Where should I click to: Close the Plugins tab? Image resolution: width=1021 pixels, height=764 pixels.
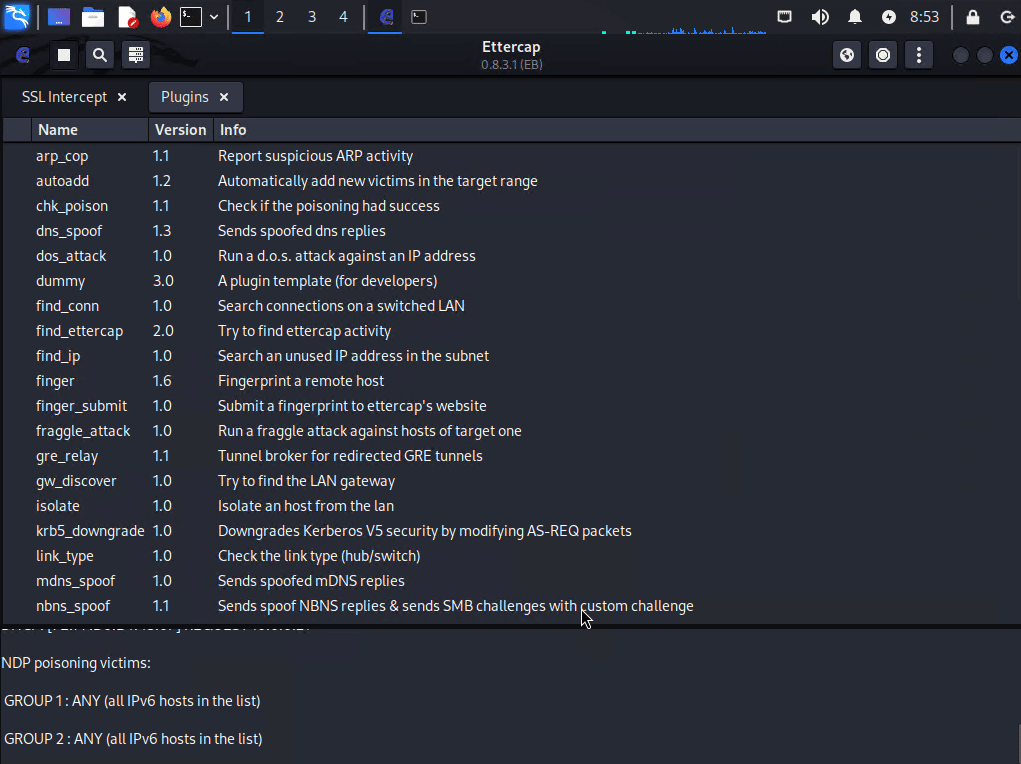coord(224,97)
